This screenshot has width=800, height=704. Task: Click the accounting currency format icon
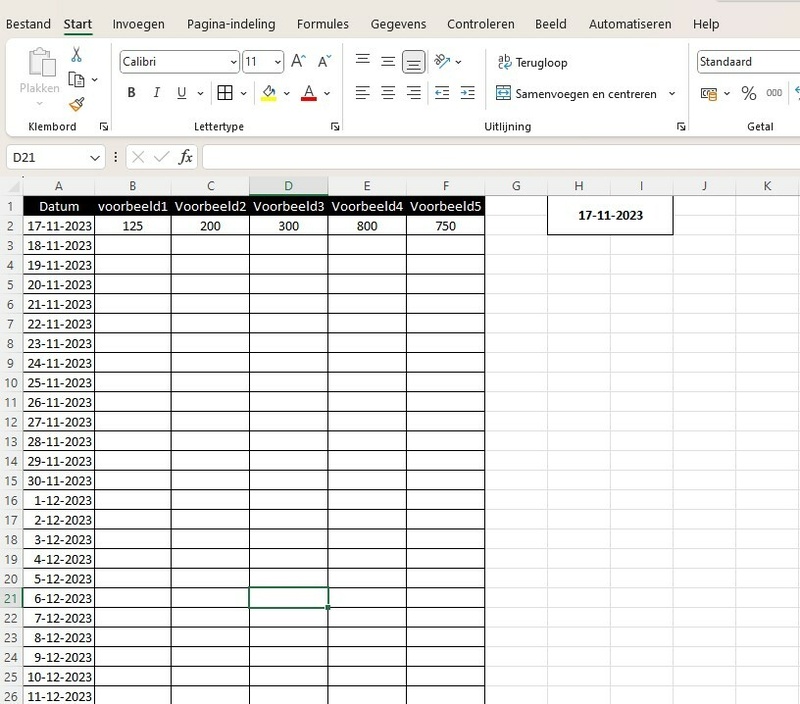709,93
